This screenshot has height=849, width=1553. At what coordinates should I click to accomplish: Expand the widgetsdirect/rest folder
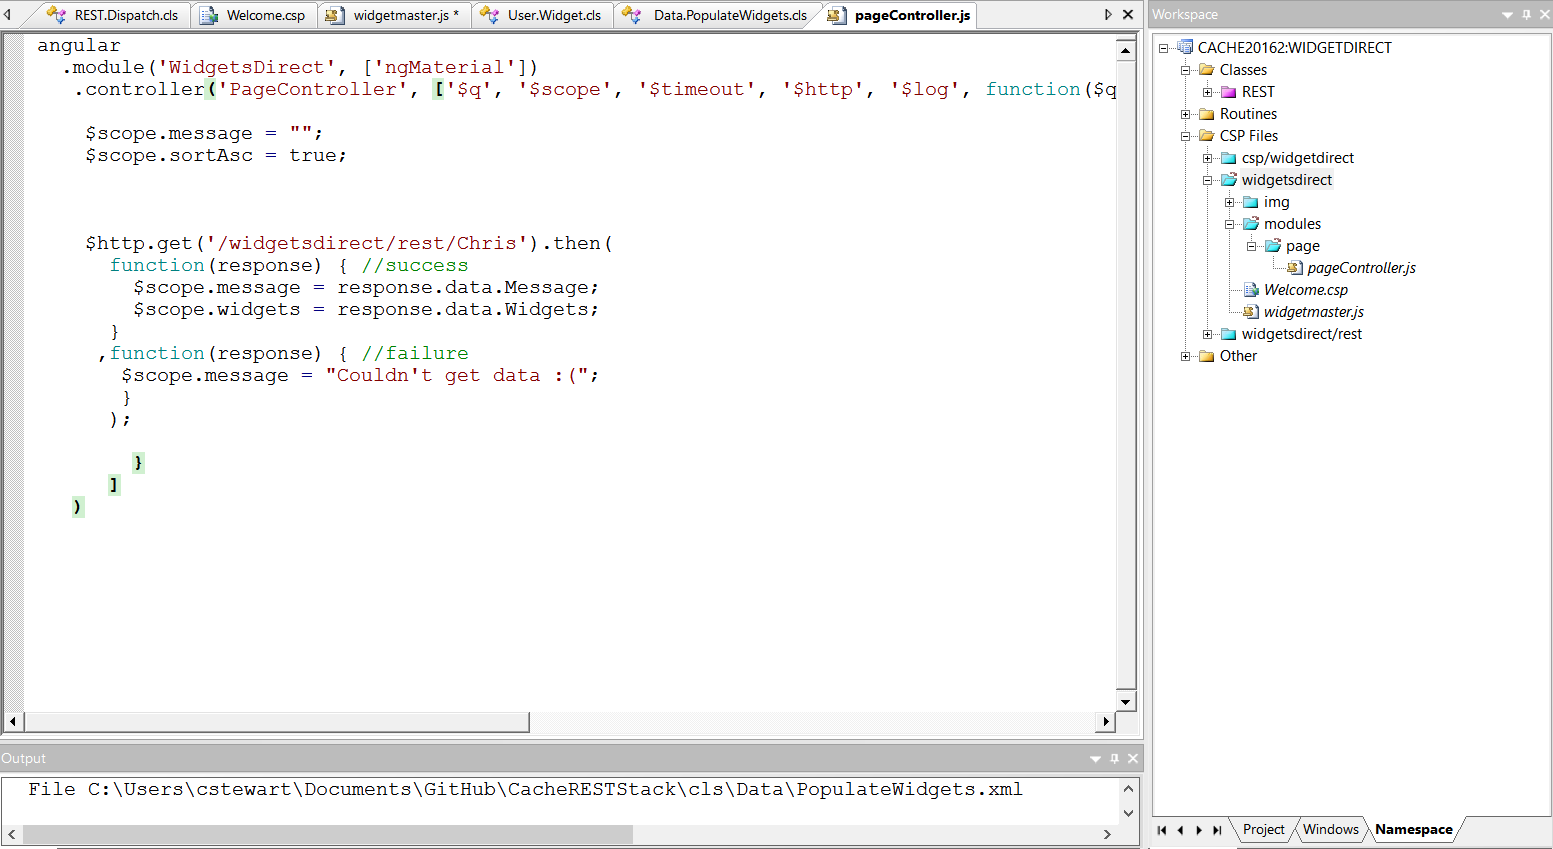pyautogui.click(x=1207, y=334)
